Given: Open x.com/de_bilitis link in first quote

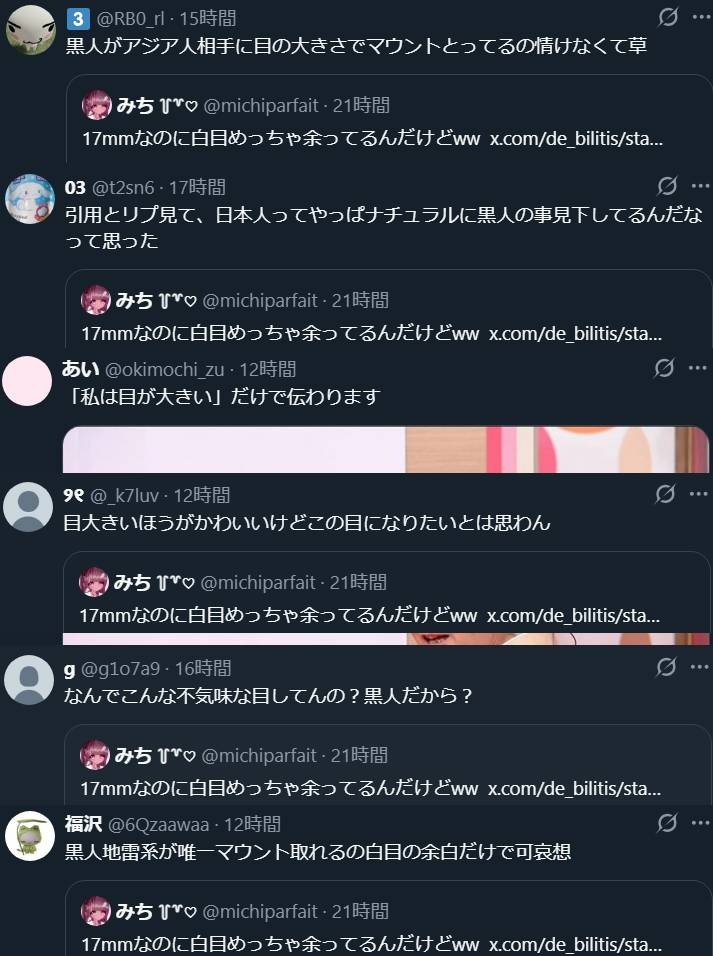Looking at the screenshot, I should click(576, 138).
